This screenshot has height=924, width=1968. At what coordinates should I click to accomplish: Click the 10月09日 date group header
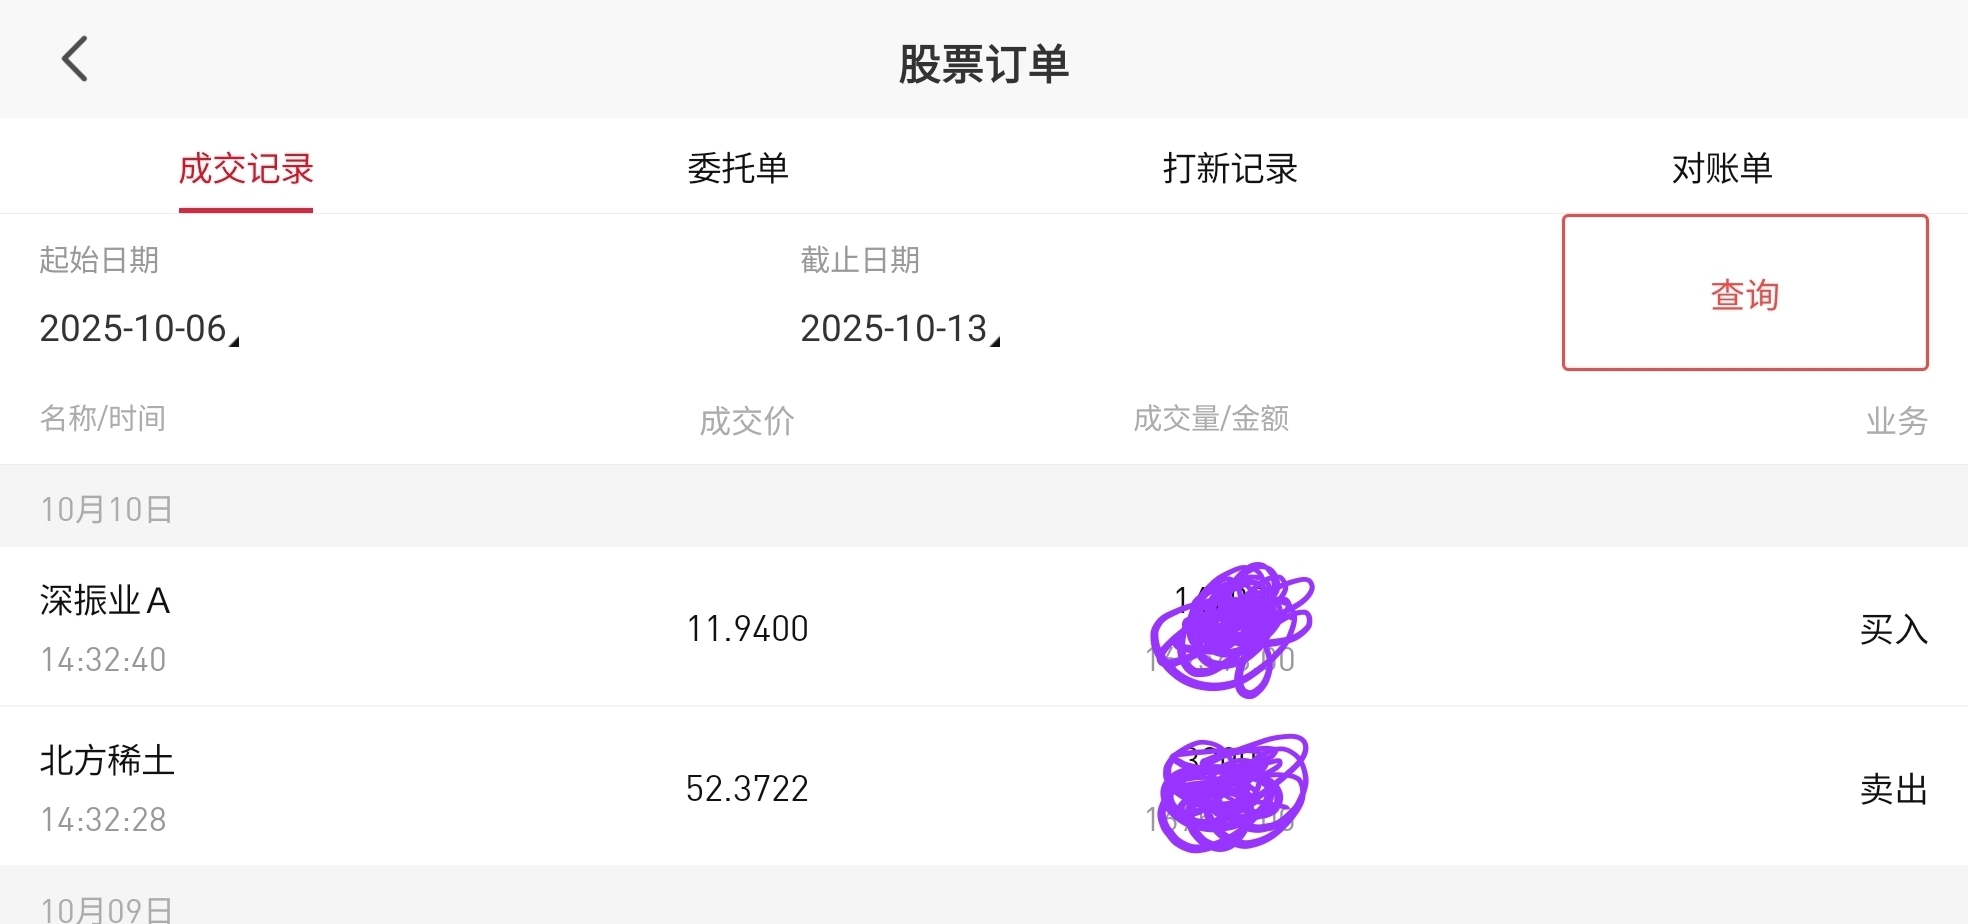pyautogui.click(x=106, y=909)
